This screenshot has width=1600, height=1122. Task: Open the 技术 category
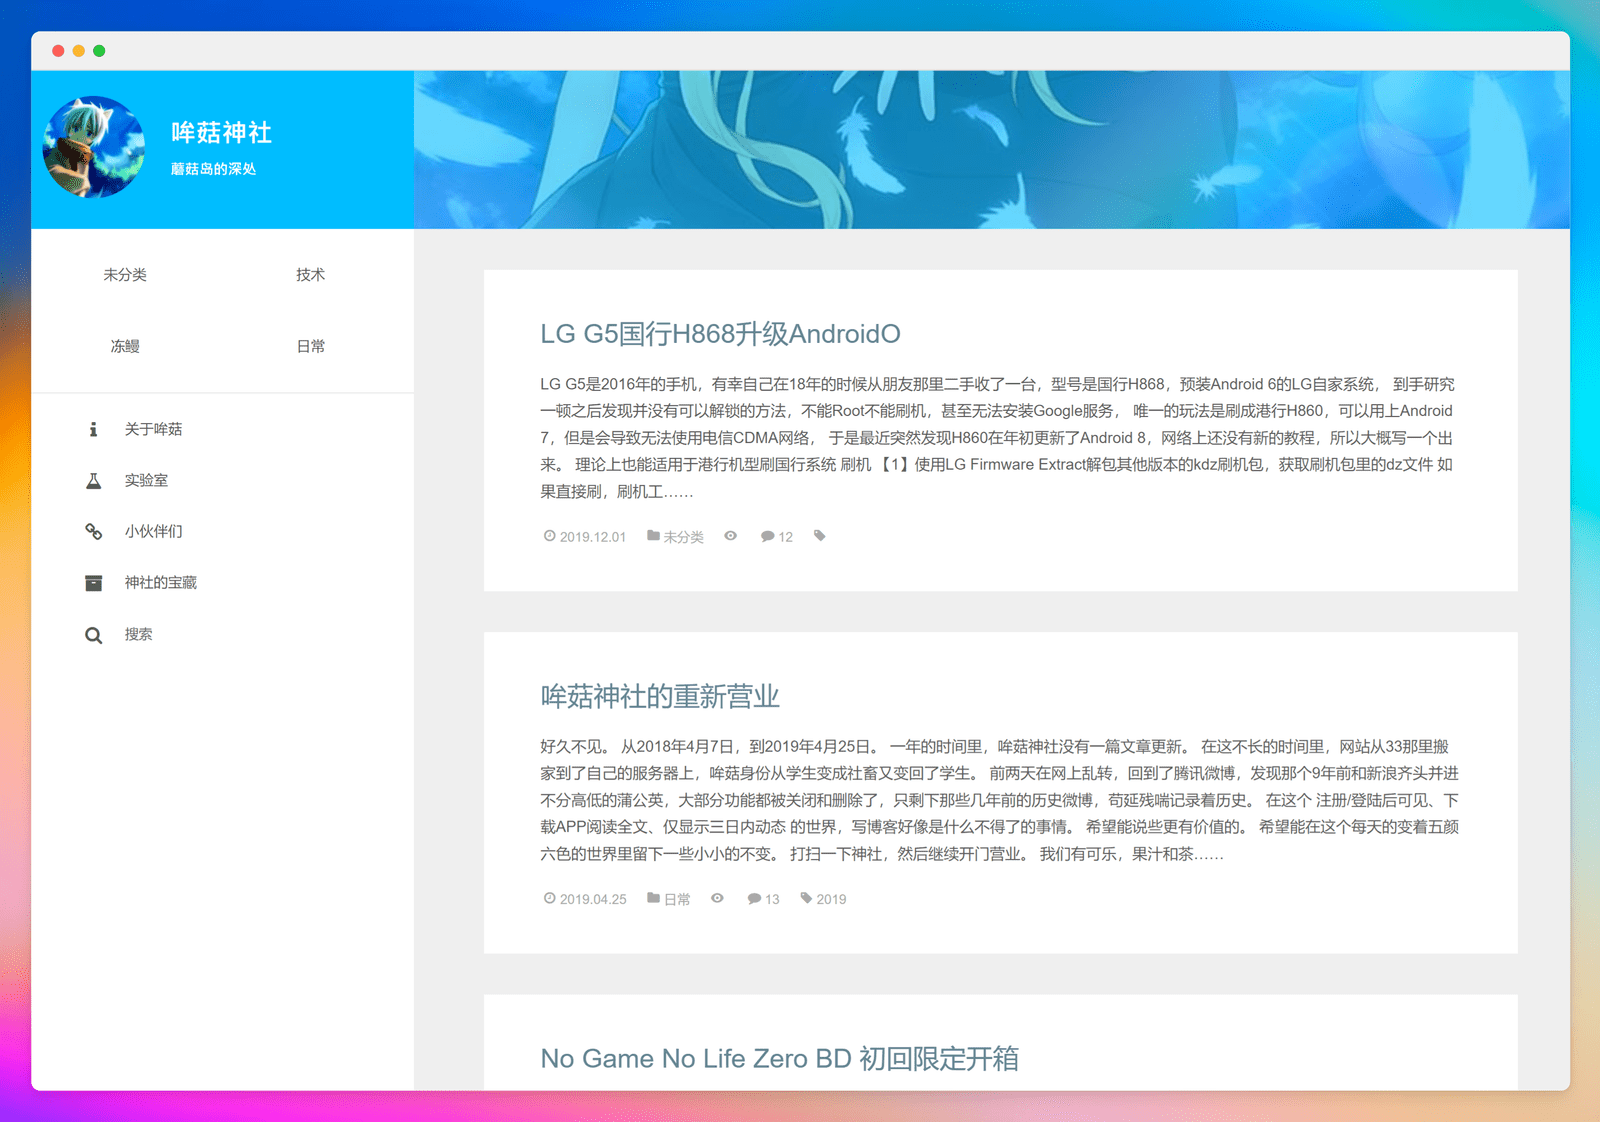[x=310, y=274]
